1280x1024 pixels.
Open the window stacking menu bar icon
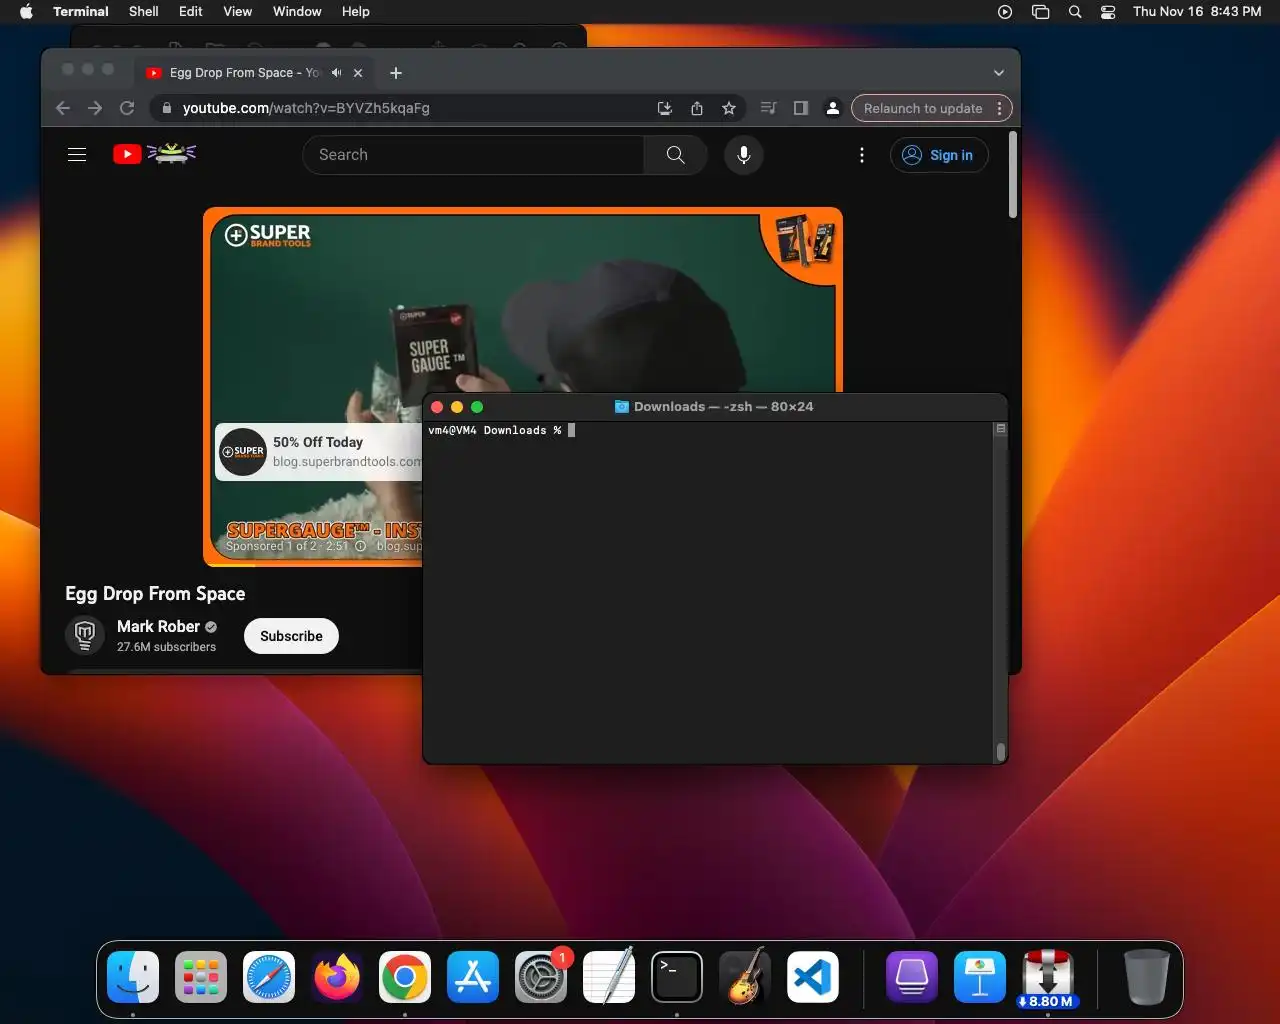coord(1040,12)
